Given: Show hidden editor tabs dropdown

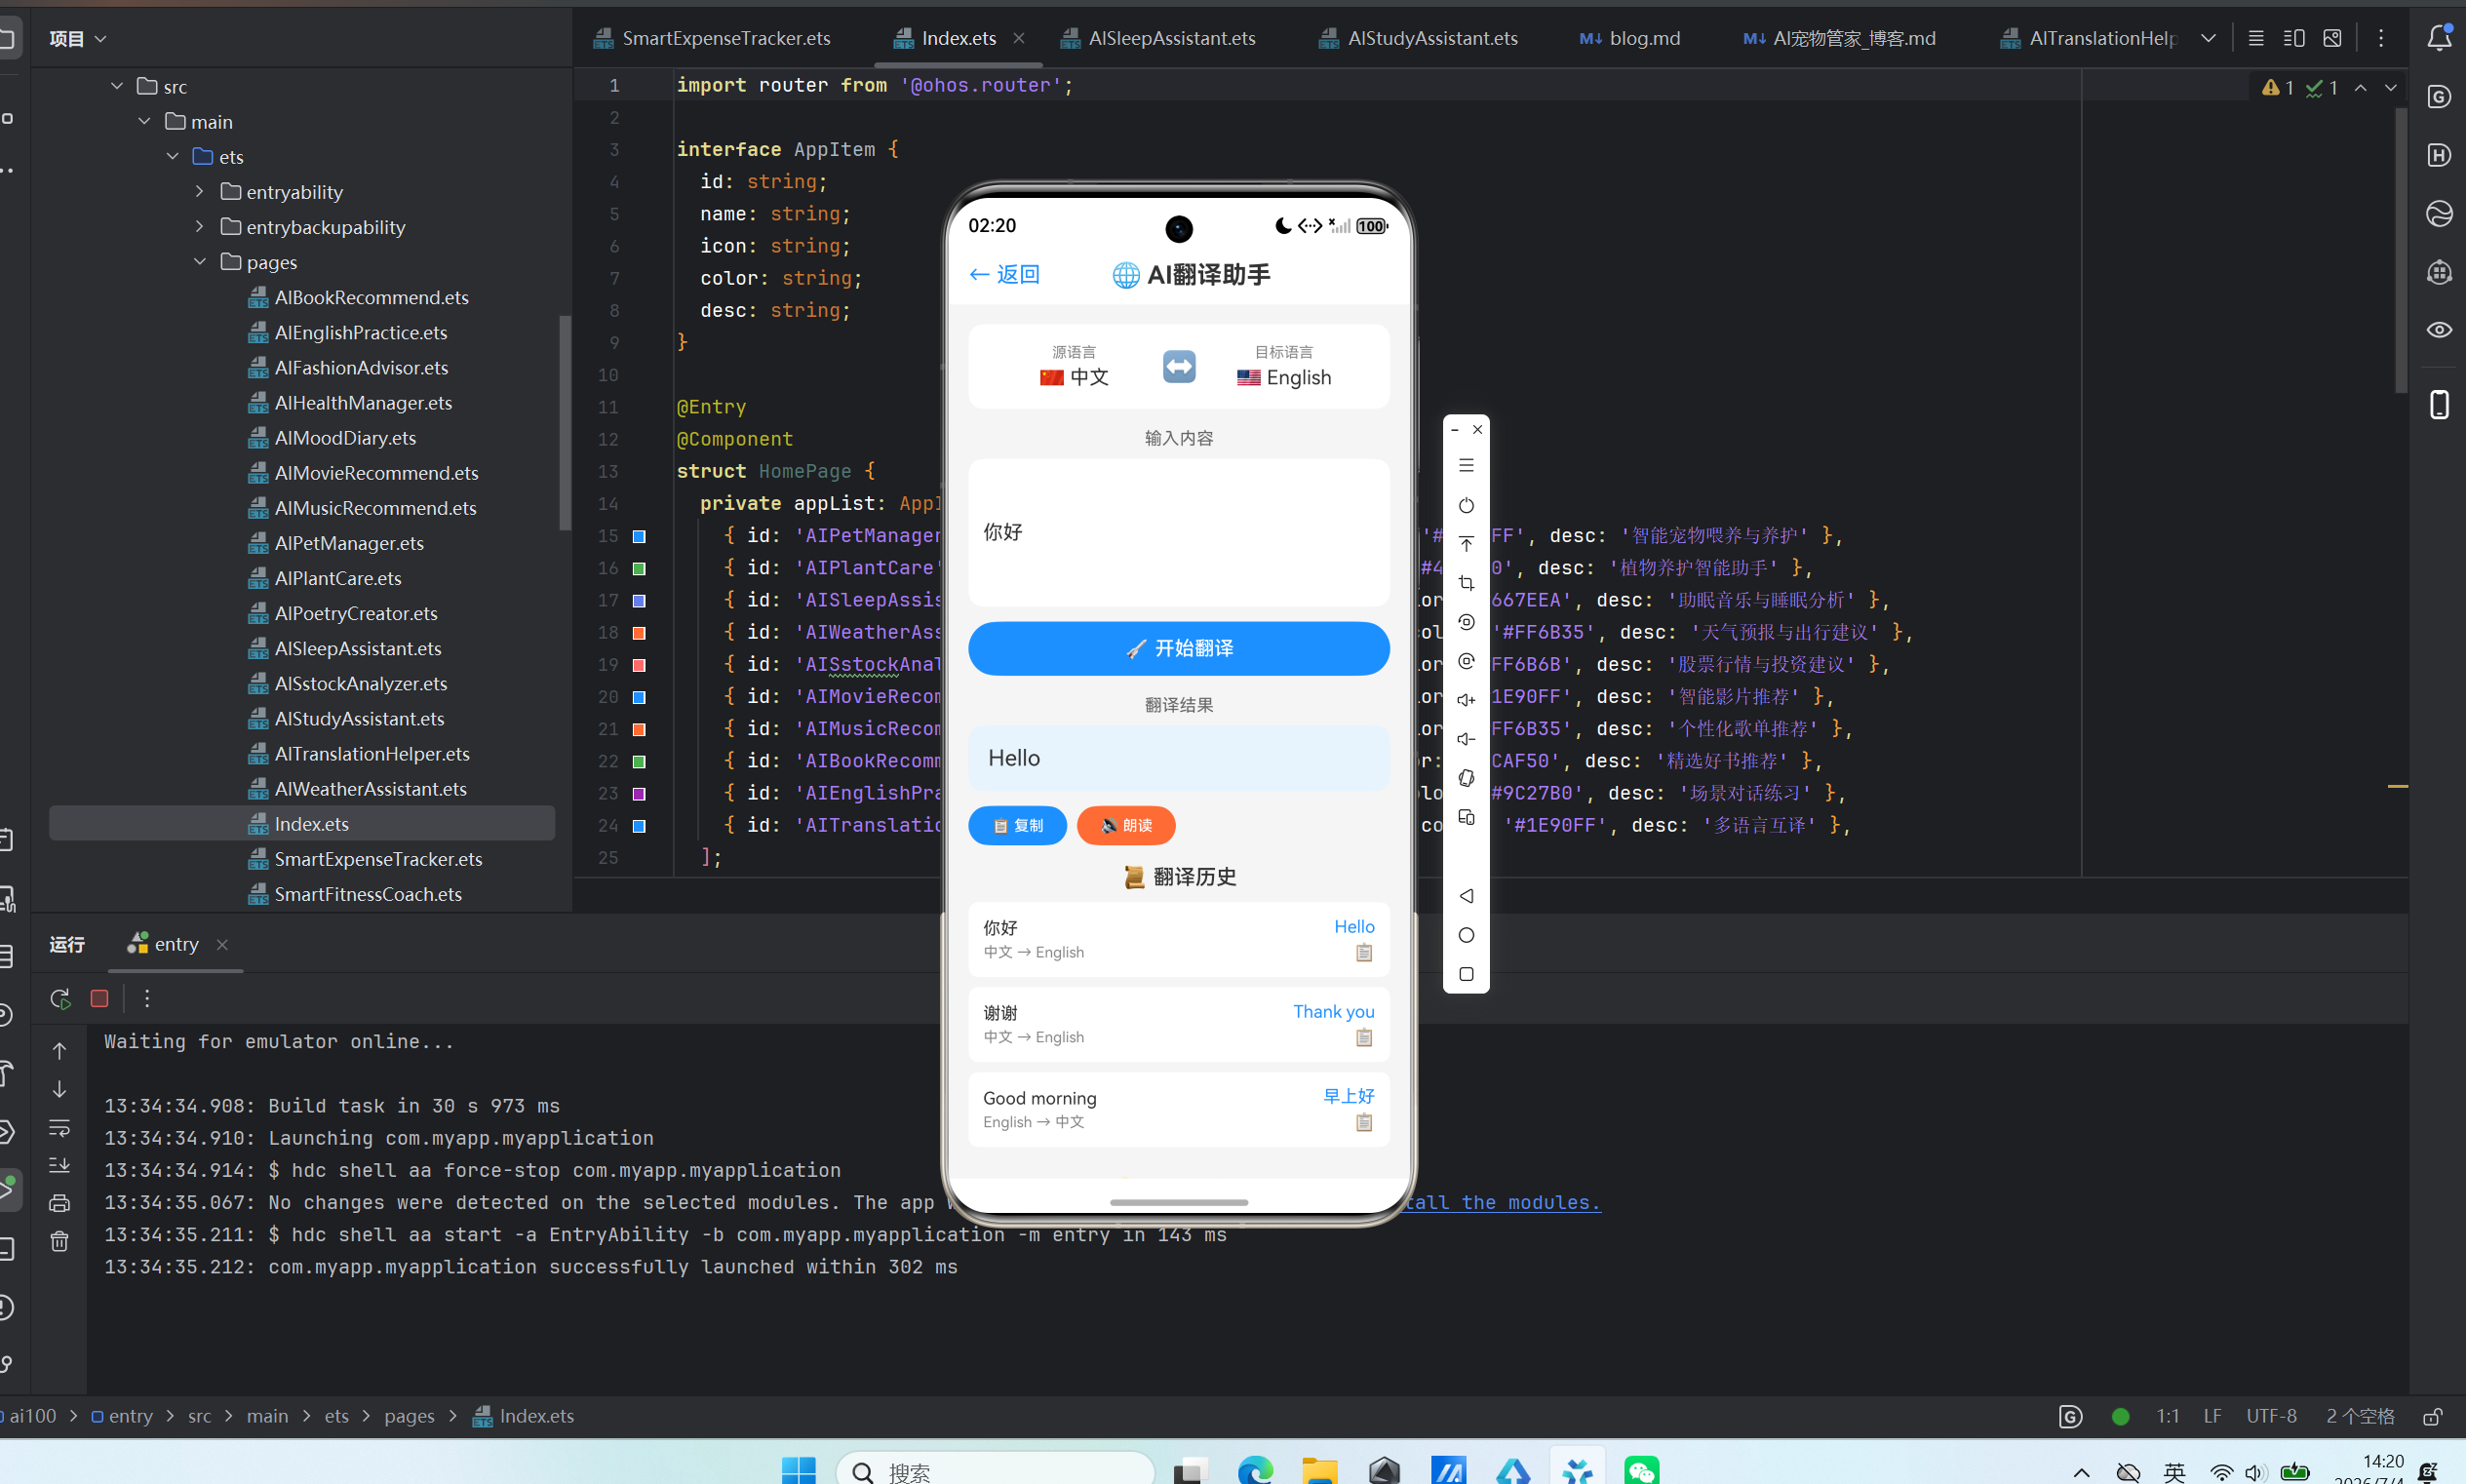Looking at the screenshot, I should pos(2208,38).
